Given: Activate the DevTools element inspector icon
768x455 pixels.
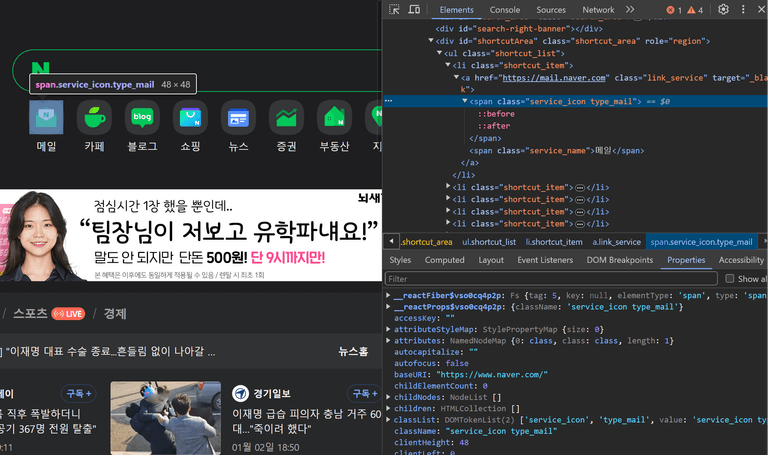Looking at the screenshot, I should (x=394, y=9).
